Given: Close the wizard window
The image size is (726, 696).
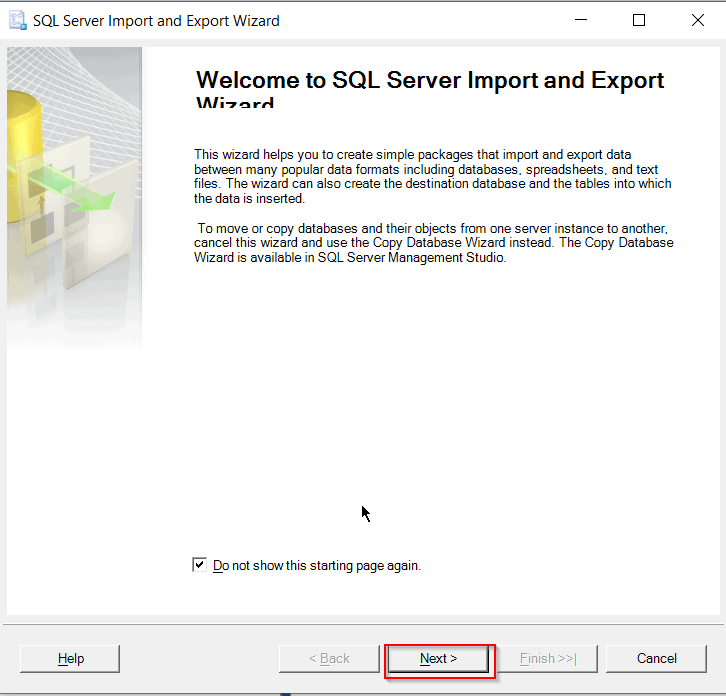Looking at the screenshot, I should tap(697, 20).
